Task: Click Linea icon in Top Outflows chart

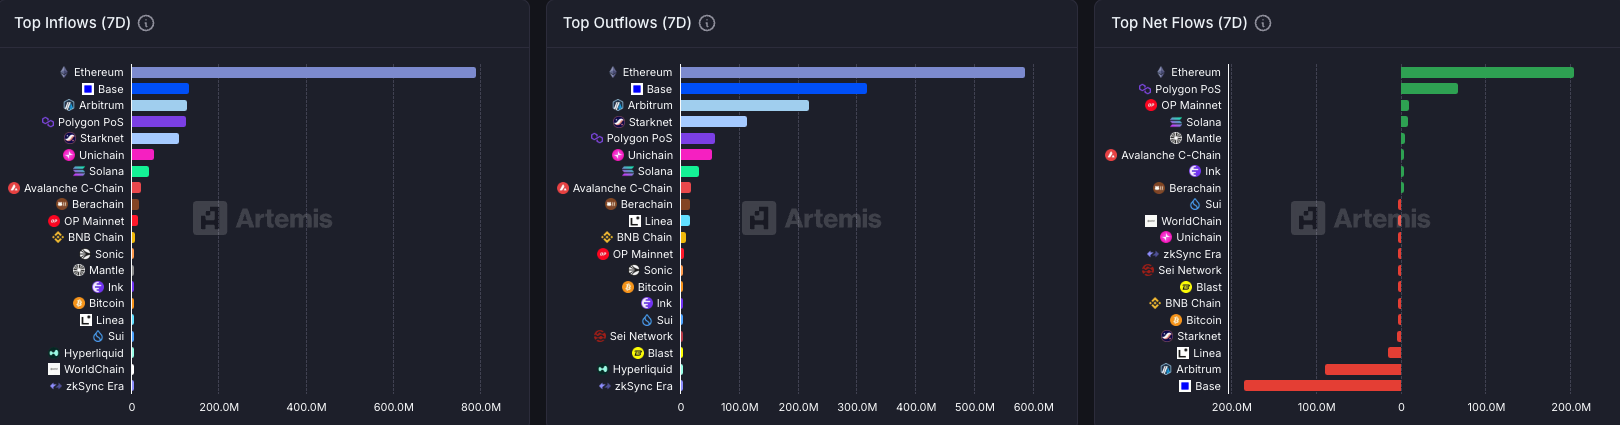Action: pos(635,221)
